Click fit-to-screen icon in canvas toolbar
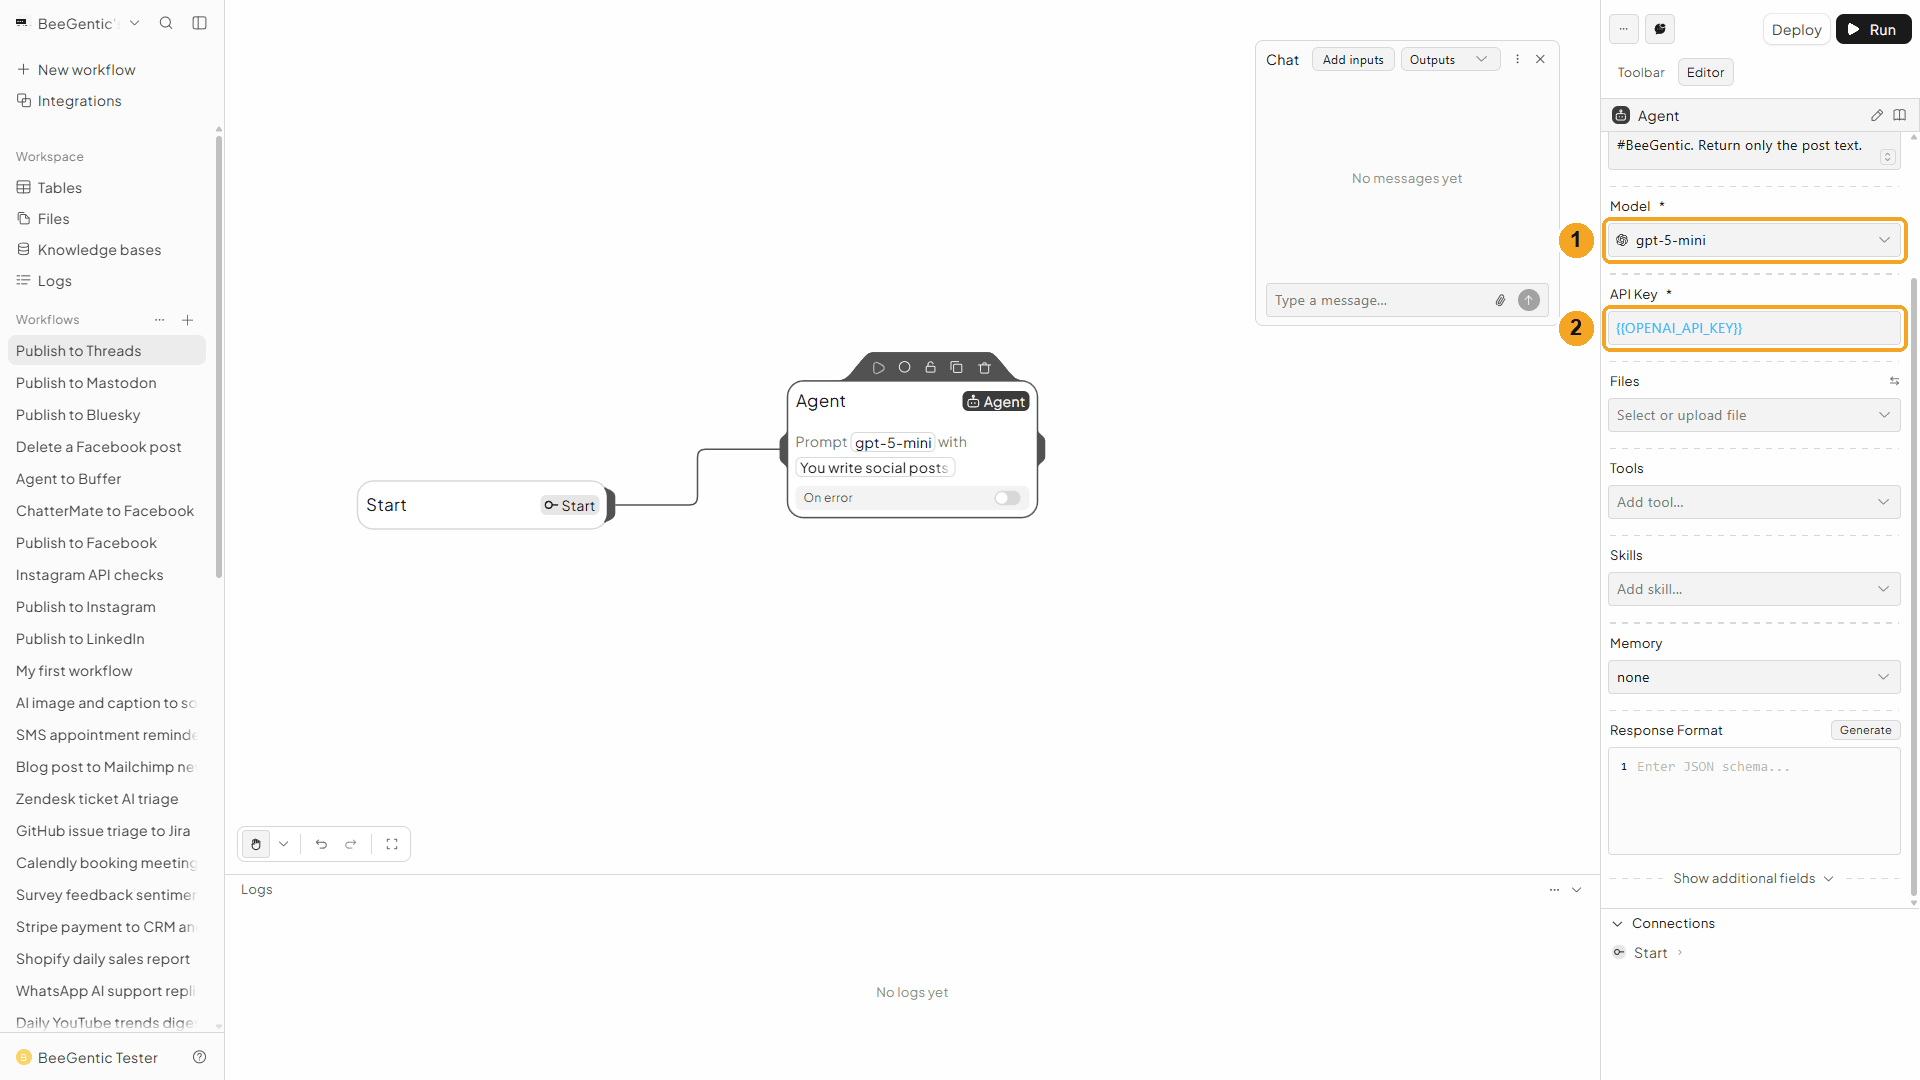 point(392,844)
